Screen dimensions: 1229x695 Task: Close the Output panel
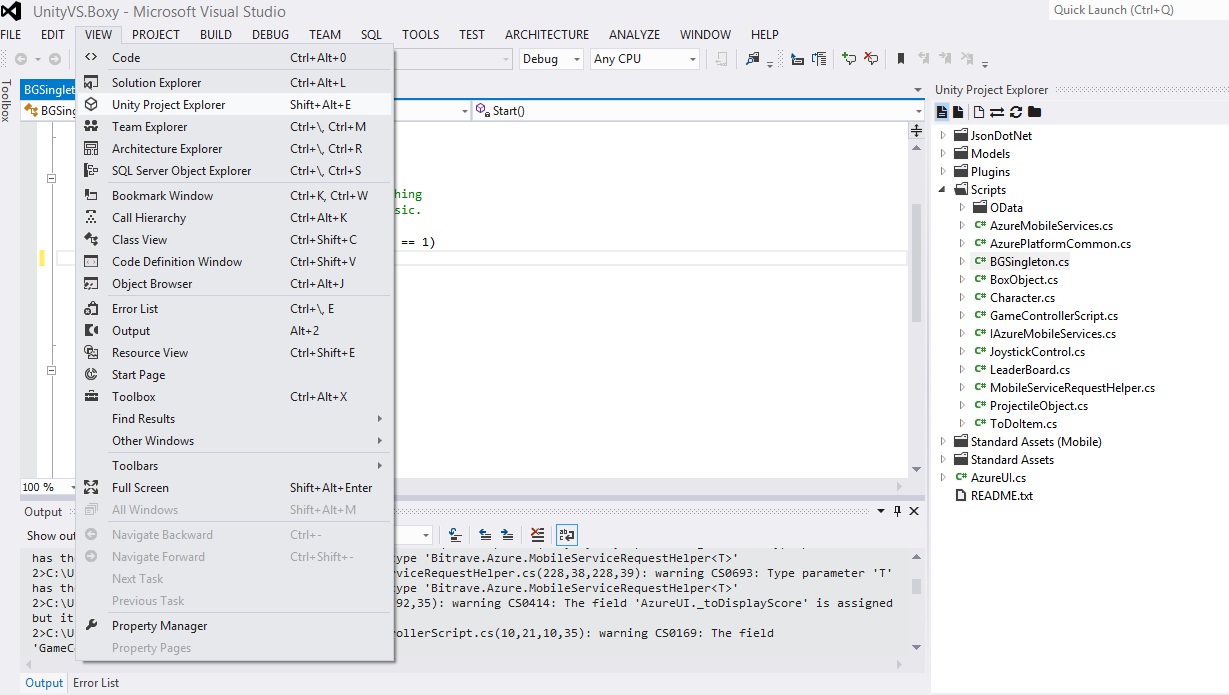coord(914,511)
